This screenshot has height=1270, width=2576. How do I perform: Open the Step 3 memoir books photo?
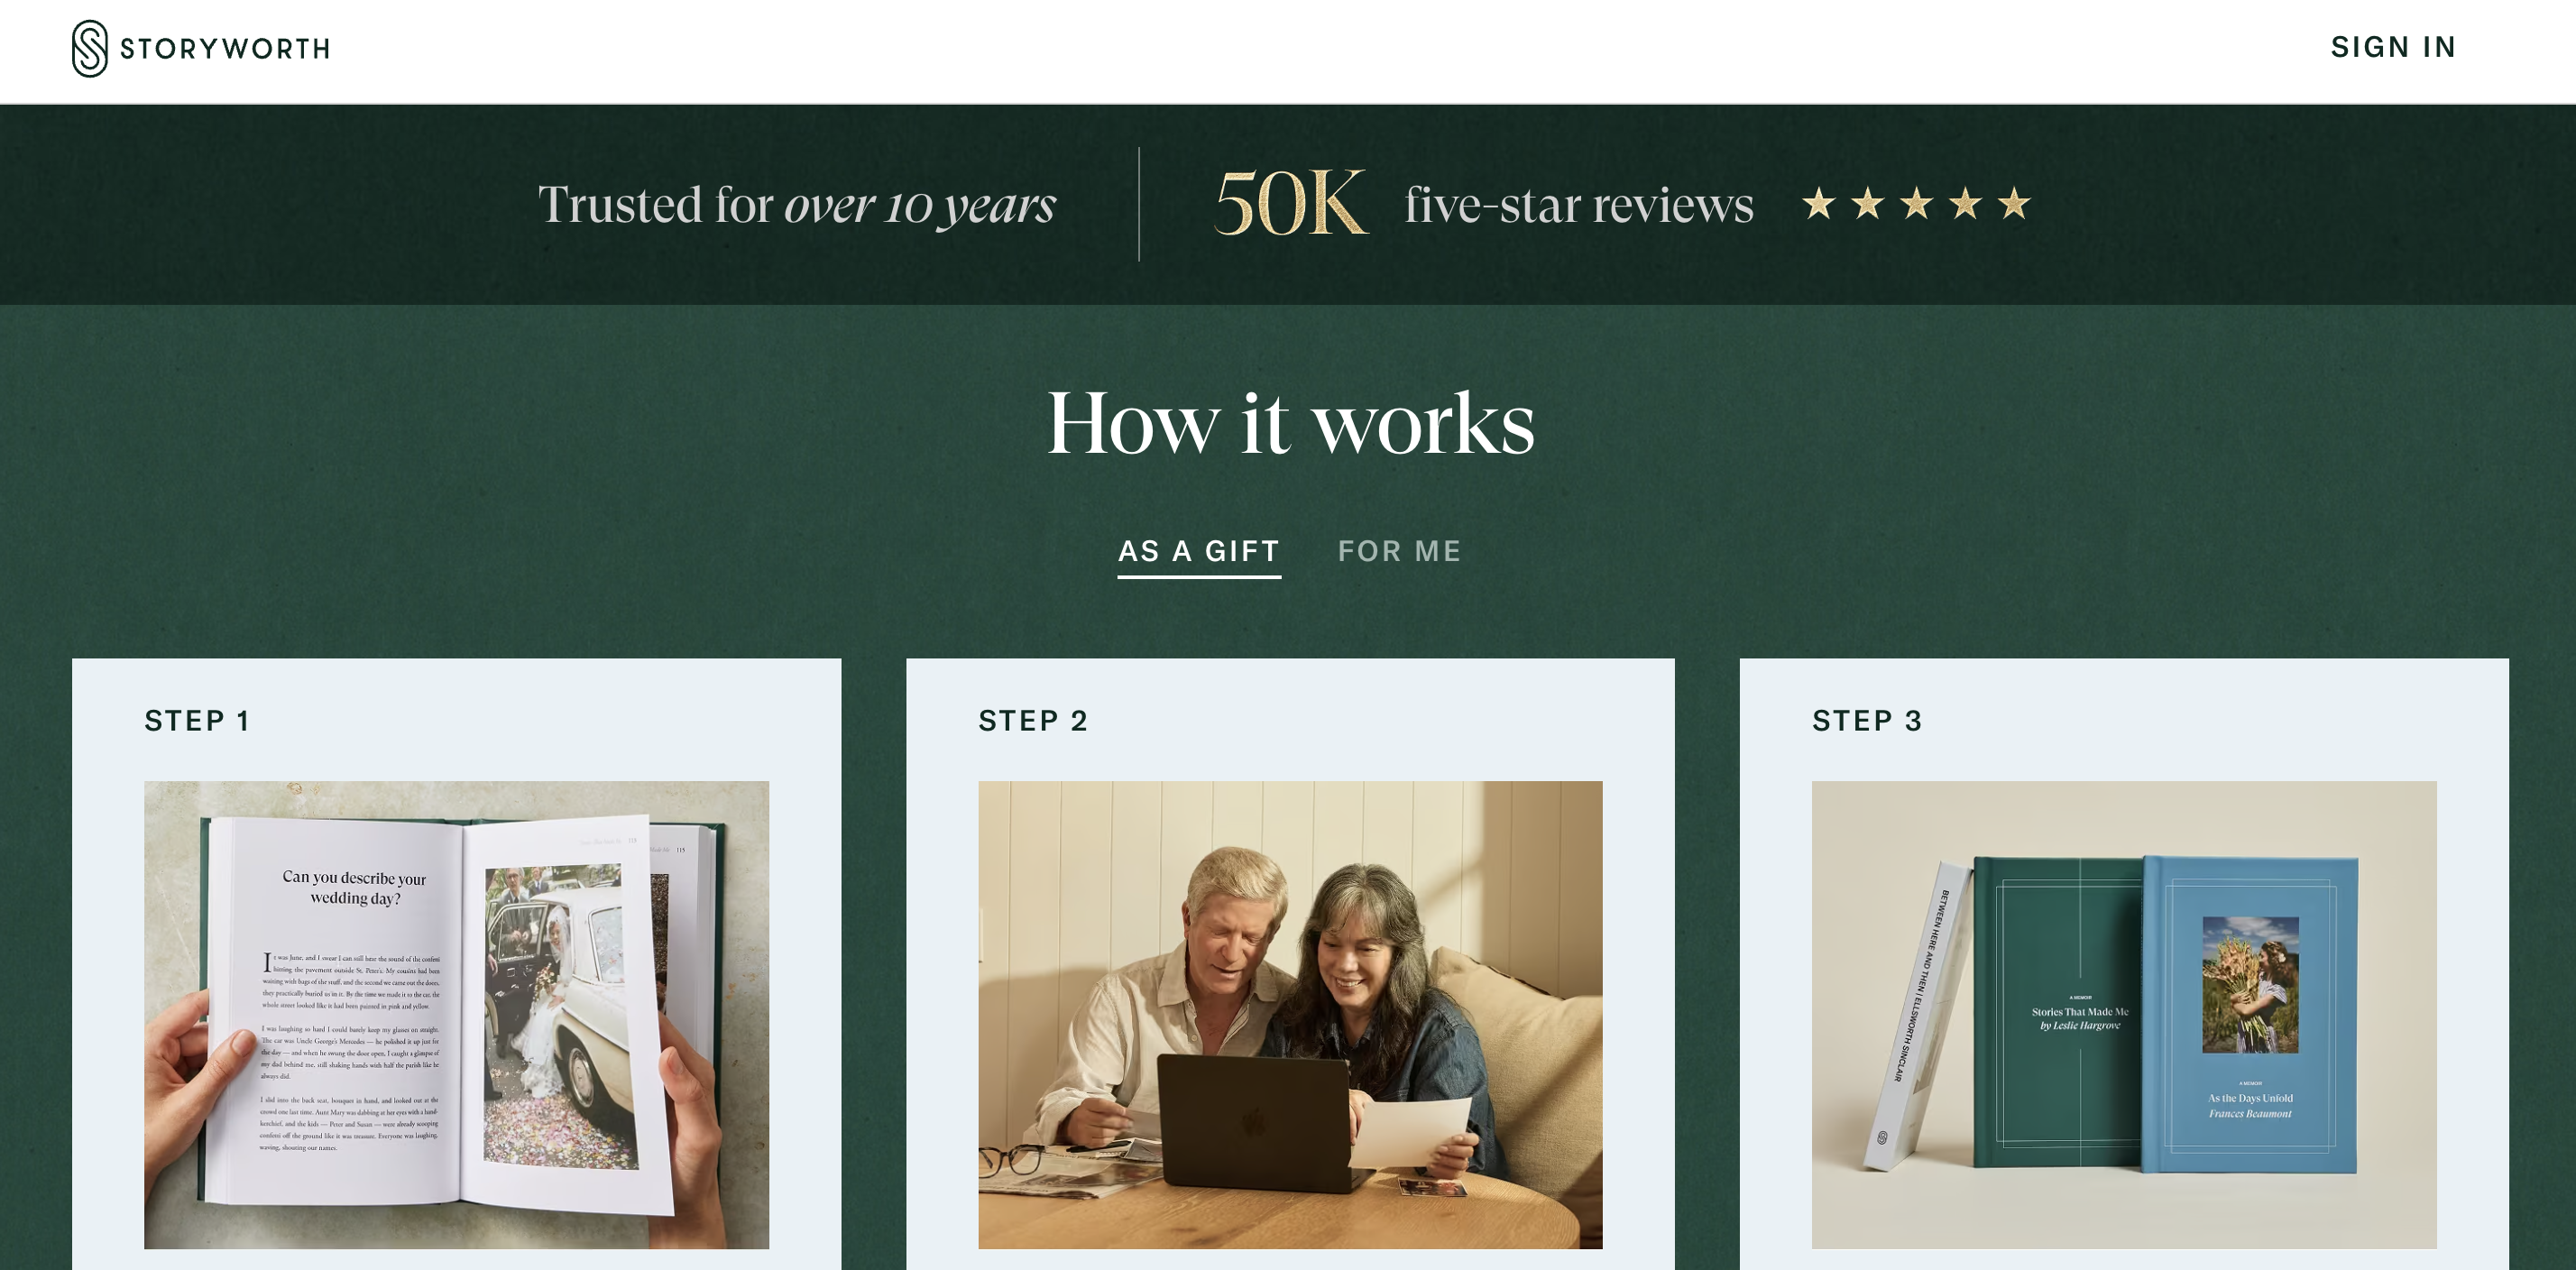2124,1014
